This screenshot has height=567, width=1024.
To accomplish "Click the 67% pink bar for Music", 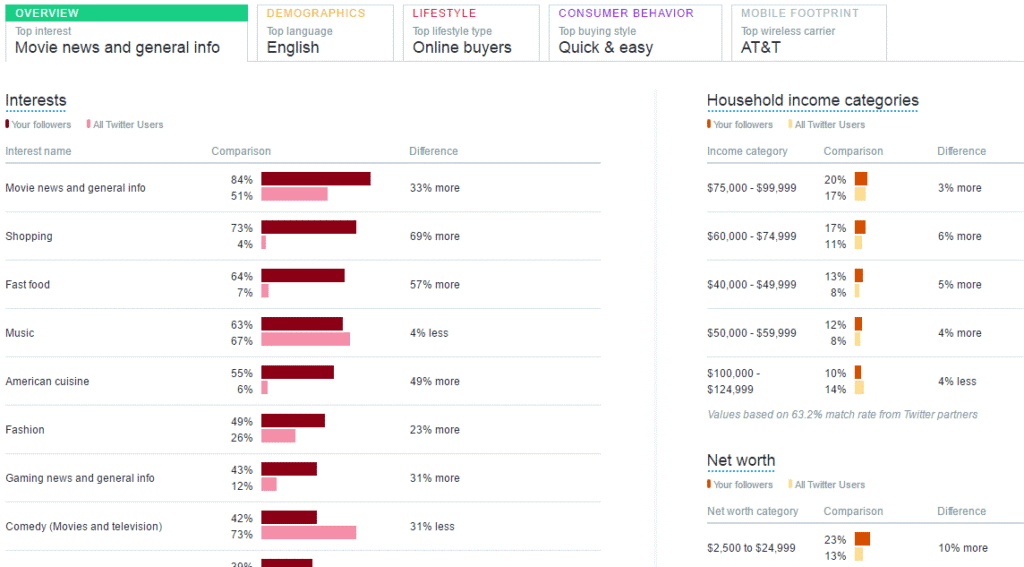I will (305, 340).
